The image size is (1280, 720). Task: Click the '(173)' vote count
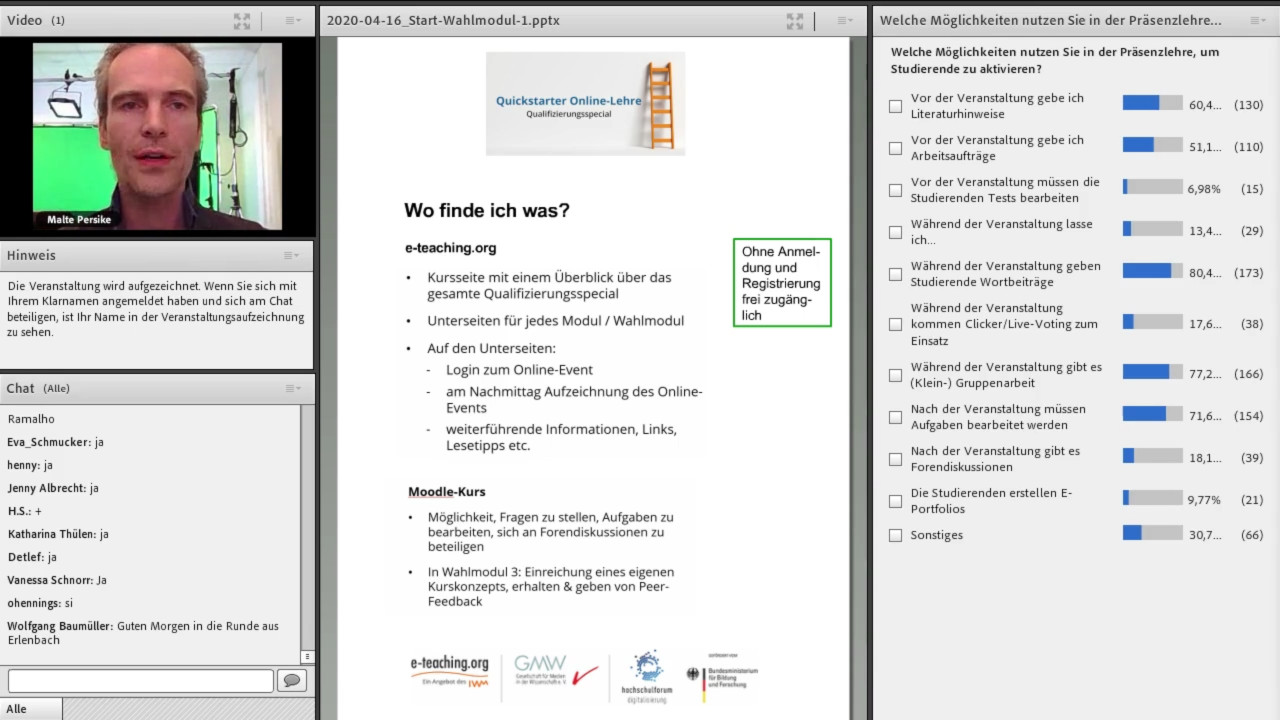(1248, 273)
